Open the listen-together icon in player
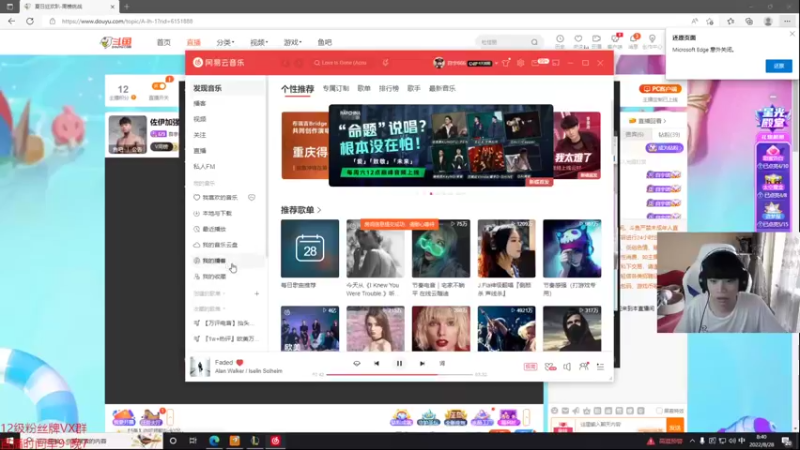This screenshot has height=450, width=800. click(x=584, y=366)
